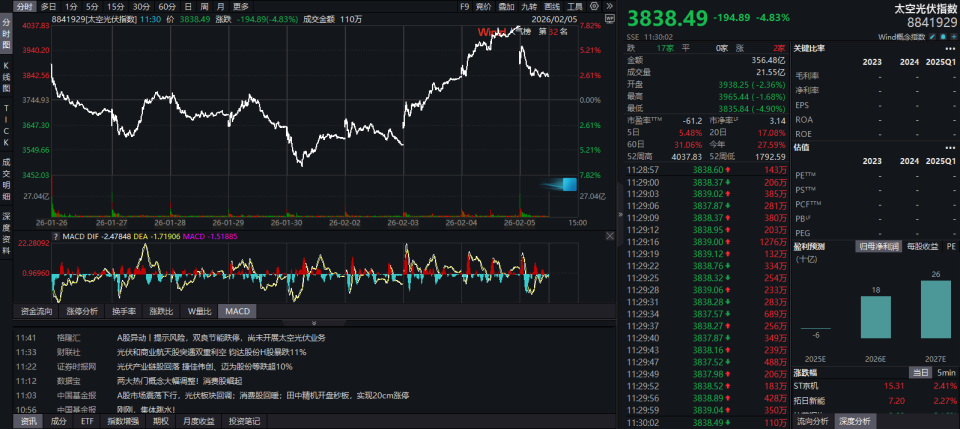The width and height of the screenshot is (960, 429).
Task: Open the 成交明细 sidebar view
Action: [x=6, y=180]
